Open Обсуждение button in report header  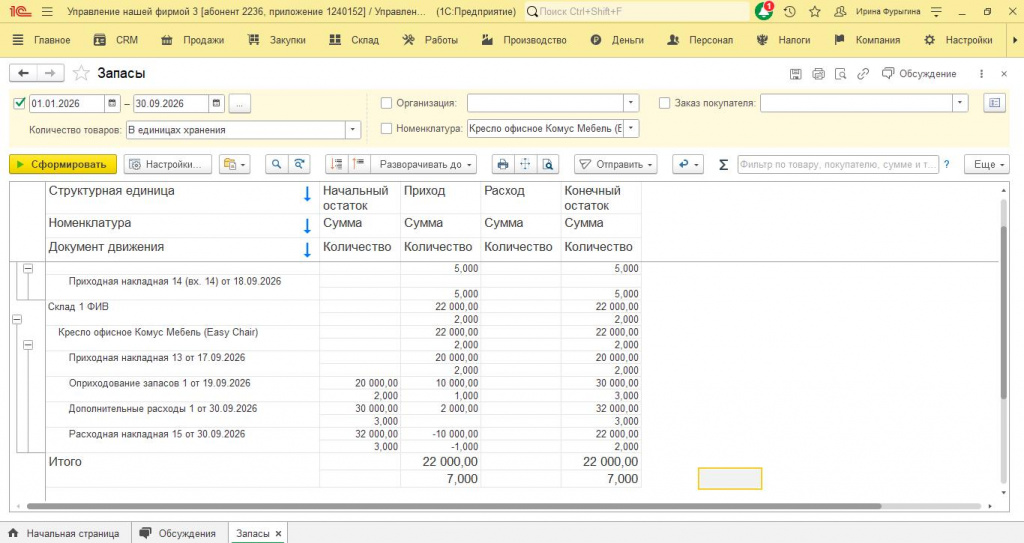(x=919, y=74)
